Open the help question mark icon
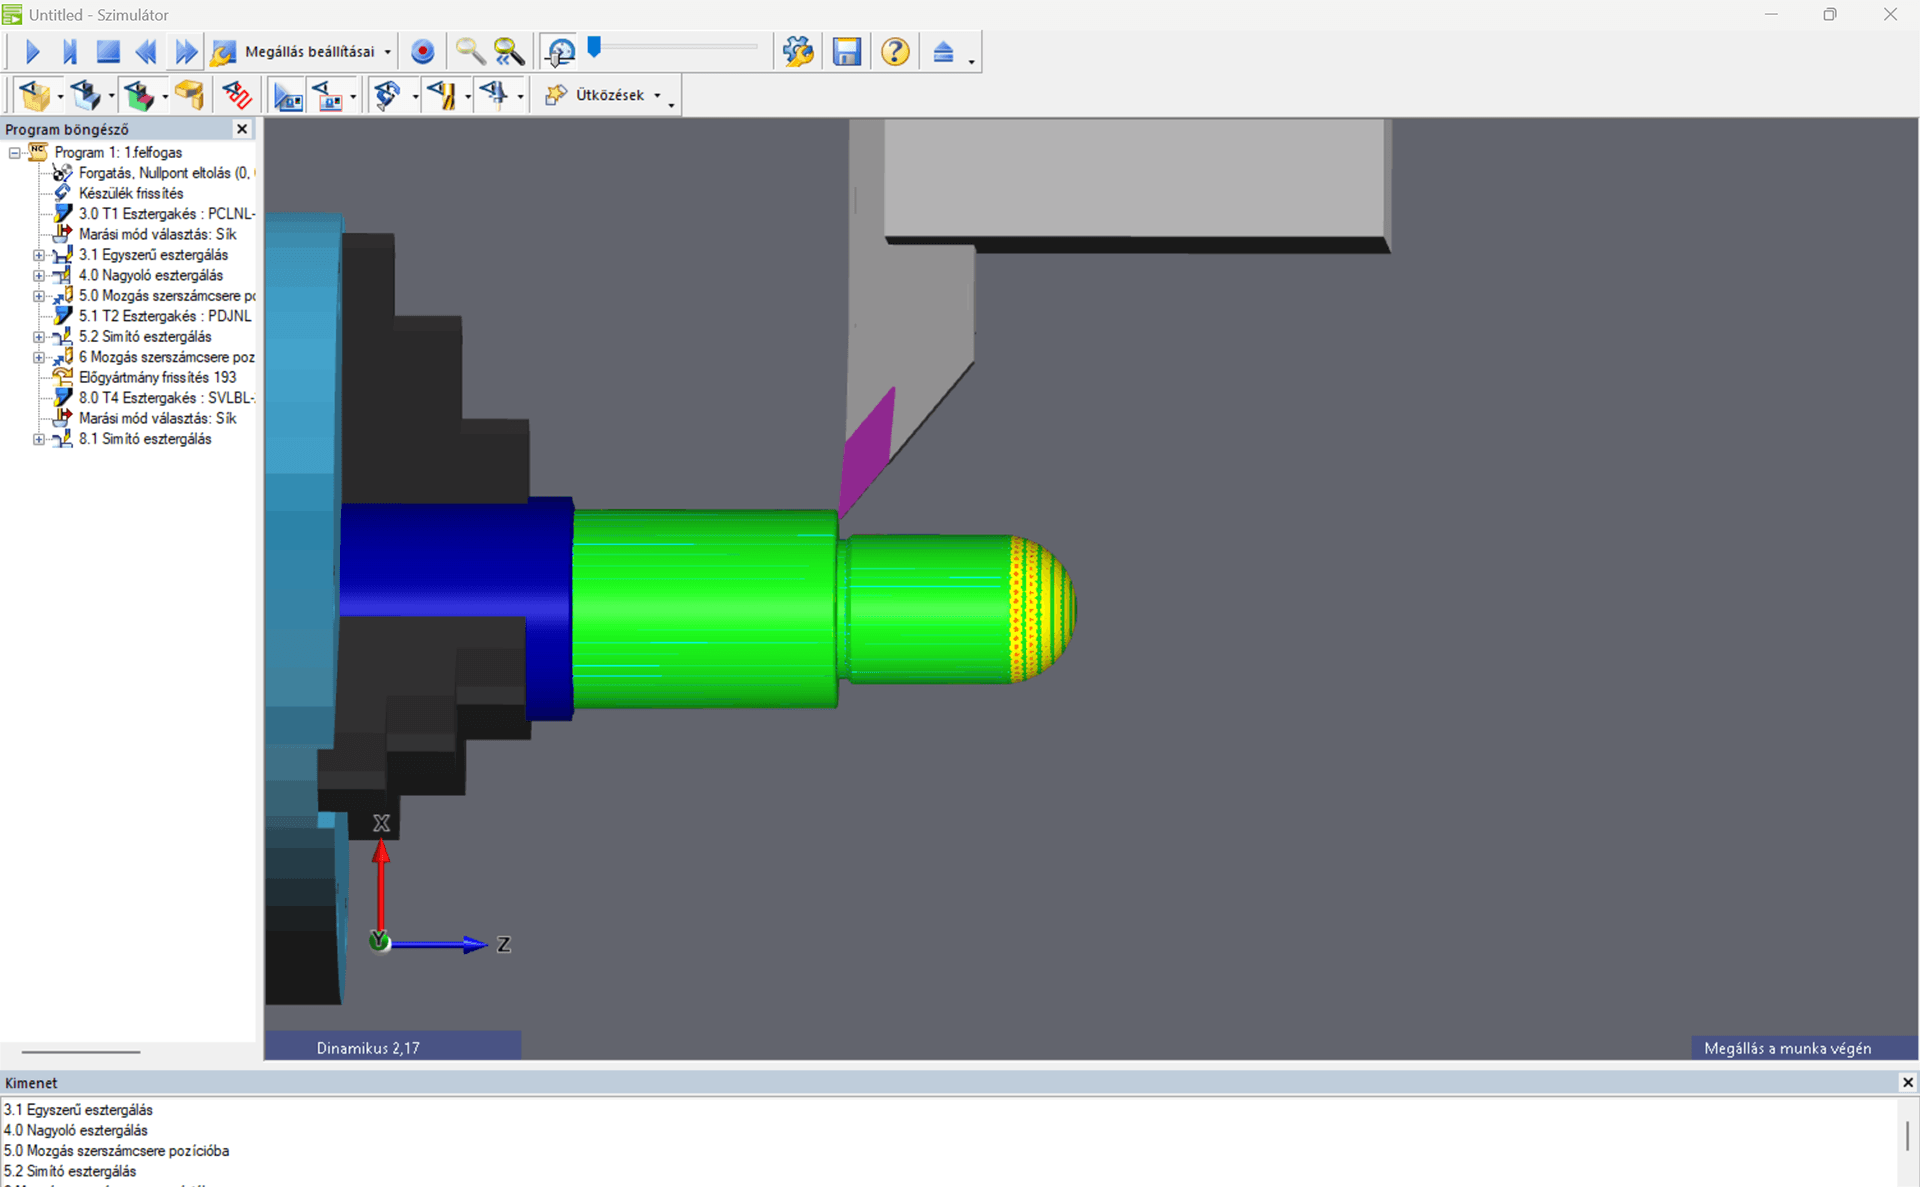This screenshot has height=1187, width=1920. [895, 51]
